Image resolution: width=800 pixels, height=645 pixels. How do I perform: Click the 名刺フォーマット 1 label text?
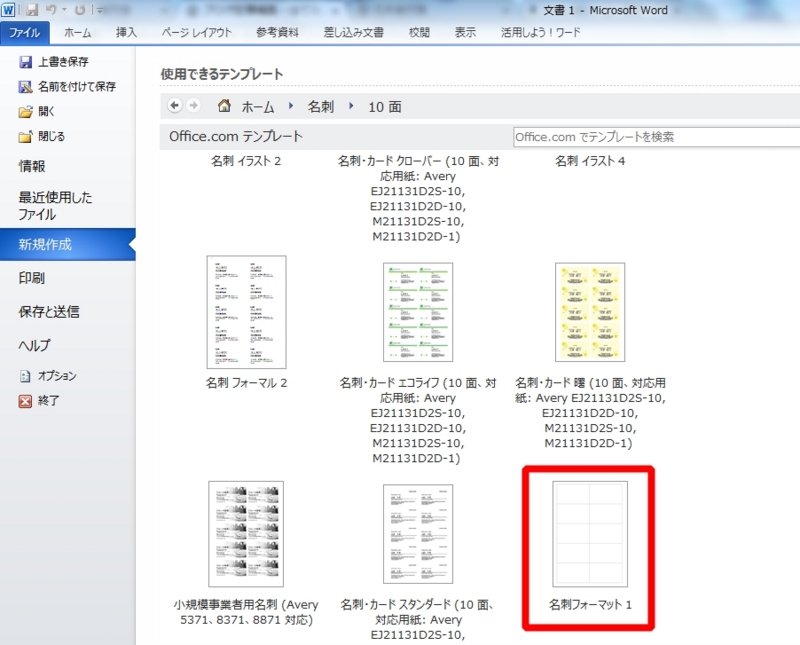tap(590, 605)
